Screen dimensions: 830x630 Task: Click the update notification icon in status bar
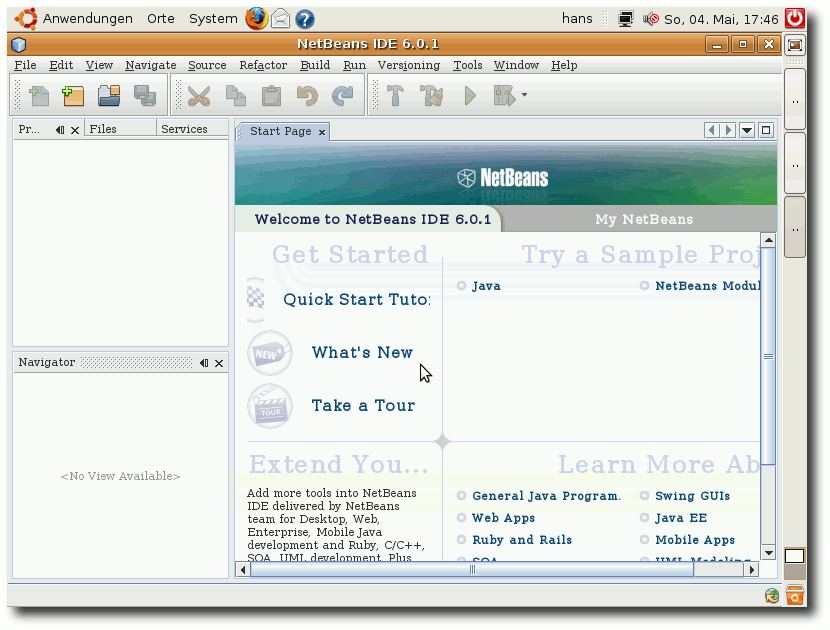pos(772,596)
